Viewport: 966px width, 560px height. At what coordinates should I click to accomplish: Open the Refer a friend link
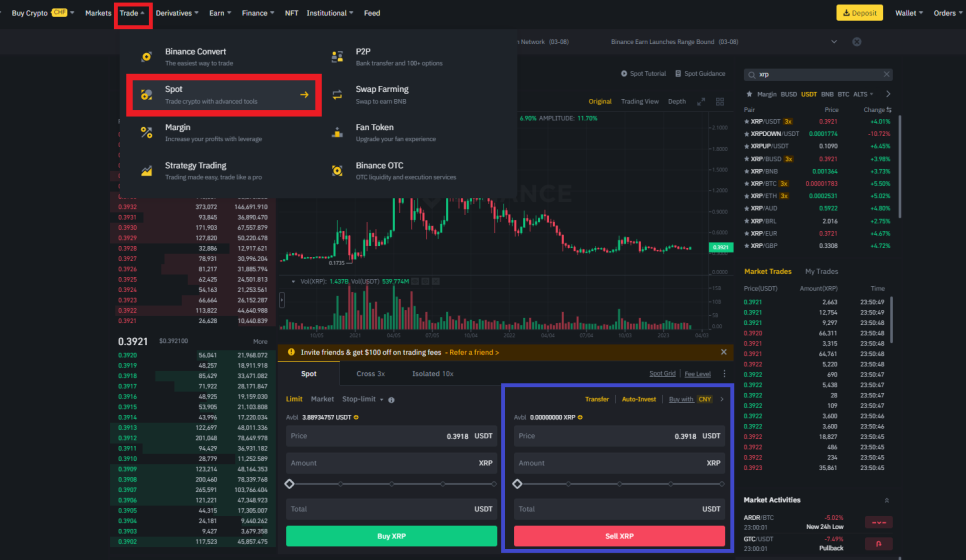click(x=474, y=352)
